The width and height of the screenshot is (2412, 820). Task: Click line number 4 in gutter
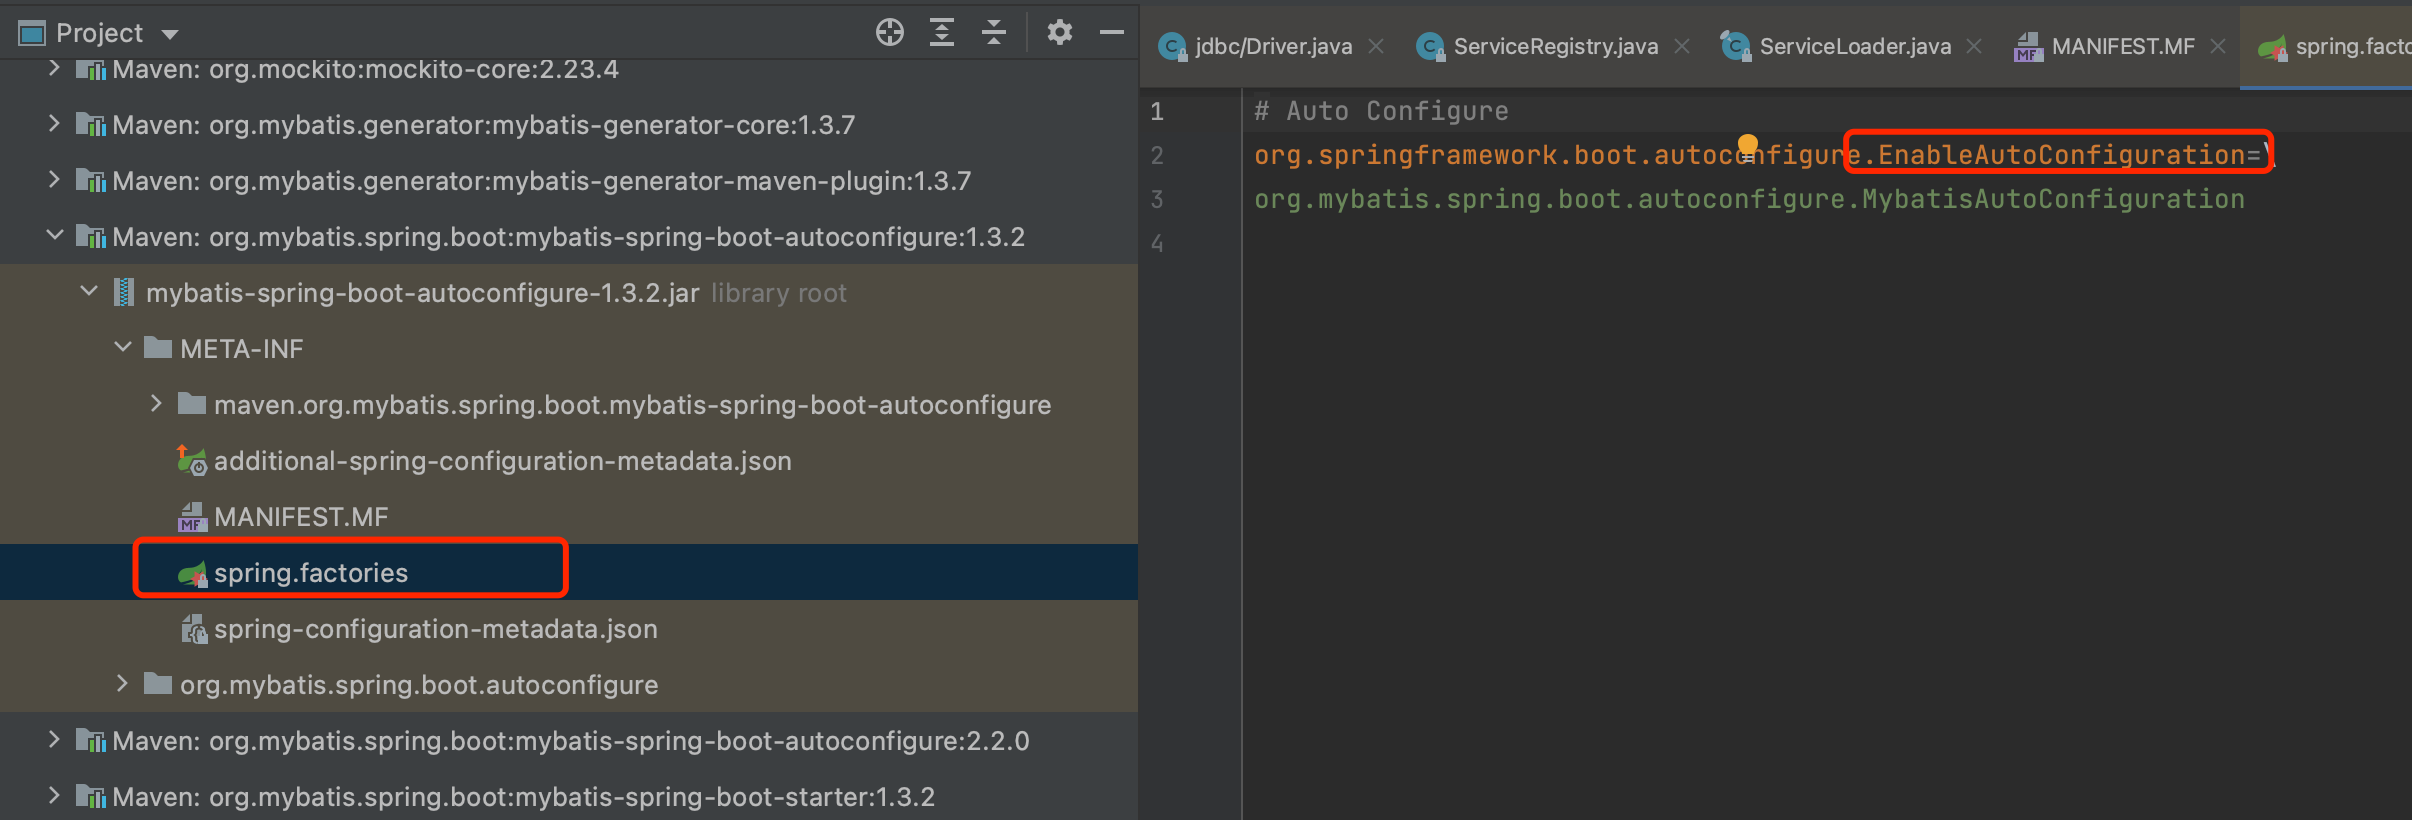(x=1157, y=243)
